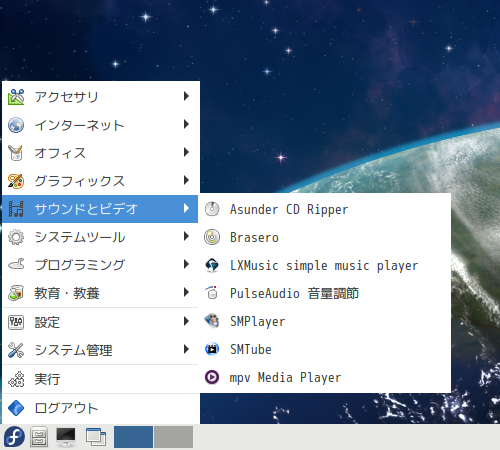Click the 実行 gears icon

[x=16, y=379]
